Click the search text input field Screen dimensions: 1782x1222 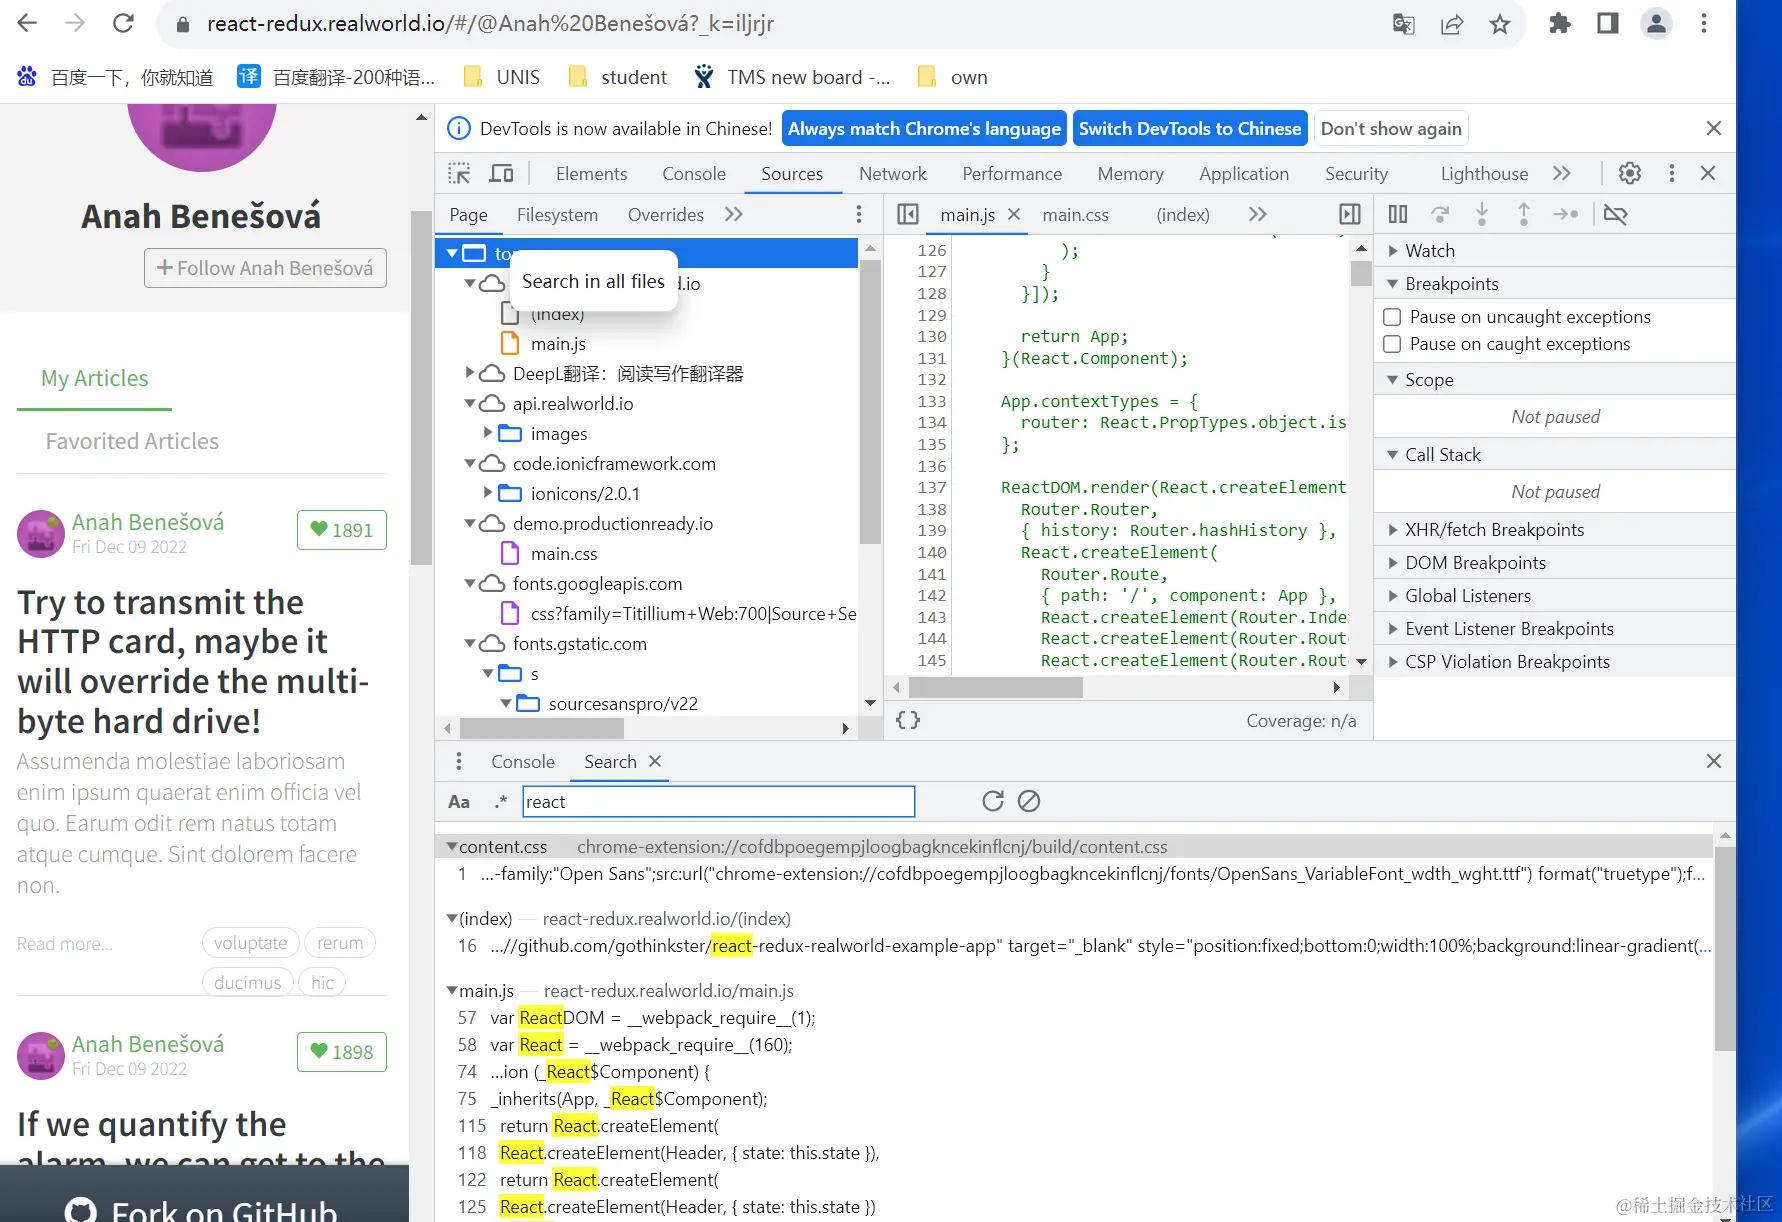(718, 802)
